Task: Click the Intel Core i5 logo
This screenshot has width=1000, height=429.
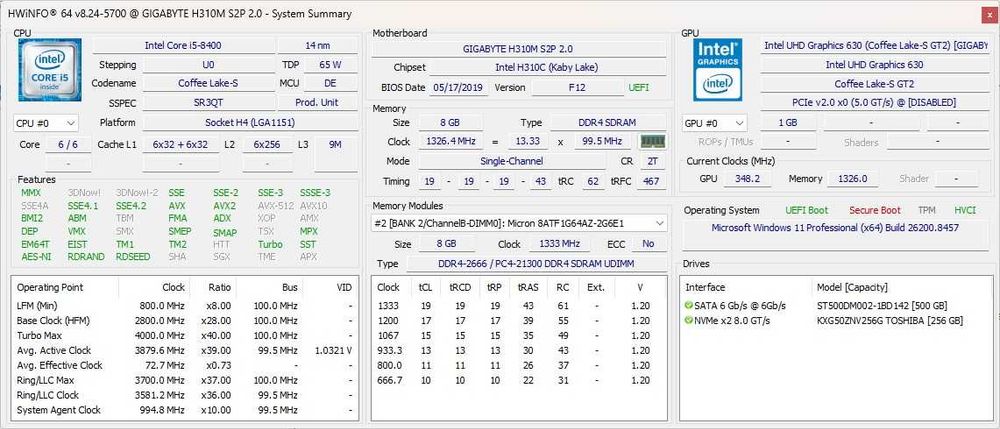Action: pos(49,69)
